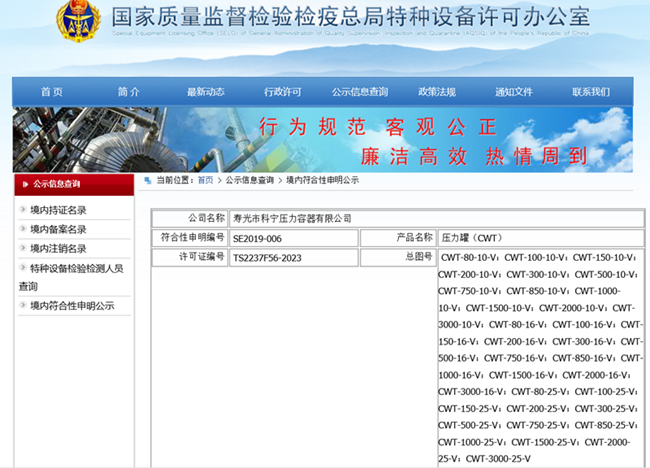Viewport: 650px width, 468px height.
Task: Open the 首页 navigation menu item
Action: point(52,92)
